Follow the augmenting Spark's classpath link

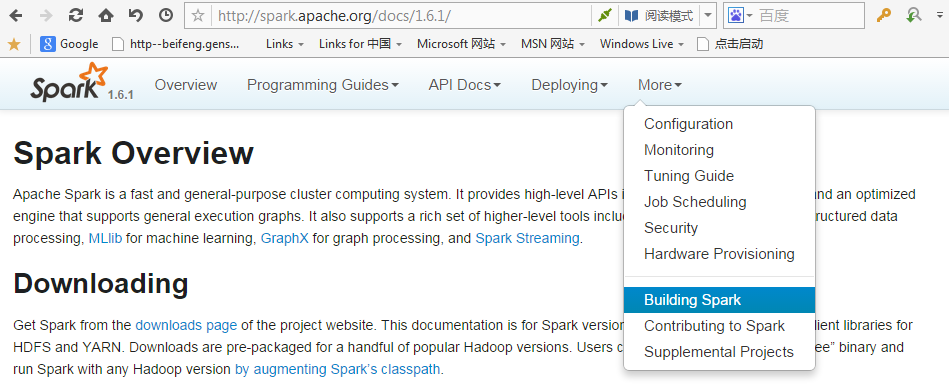[x=338, y=369]
